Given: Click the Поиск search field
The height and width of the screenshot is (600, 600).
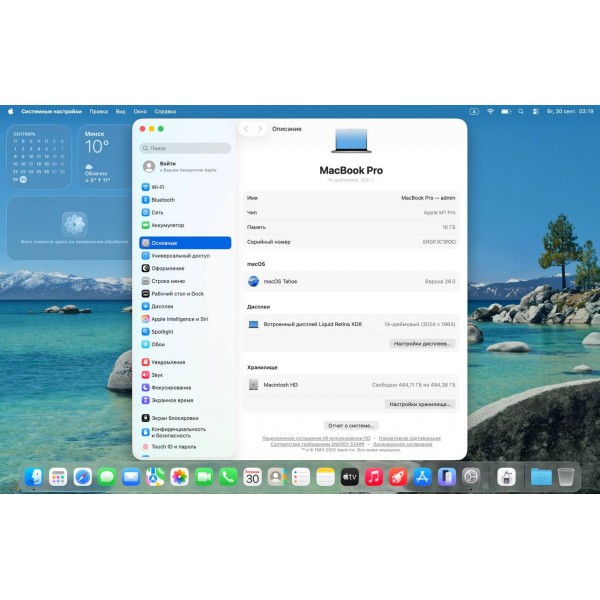Looking at the screenshot, I should click(185, 148).
